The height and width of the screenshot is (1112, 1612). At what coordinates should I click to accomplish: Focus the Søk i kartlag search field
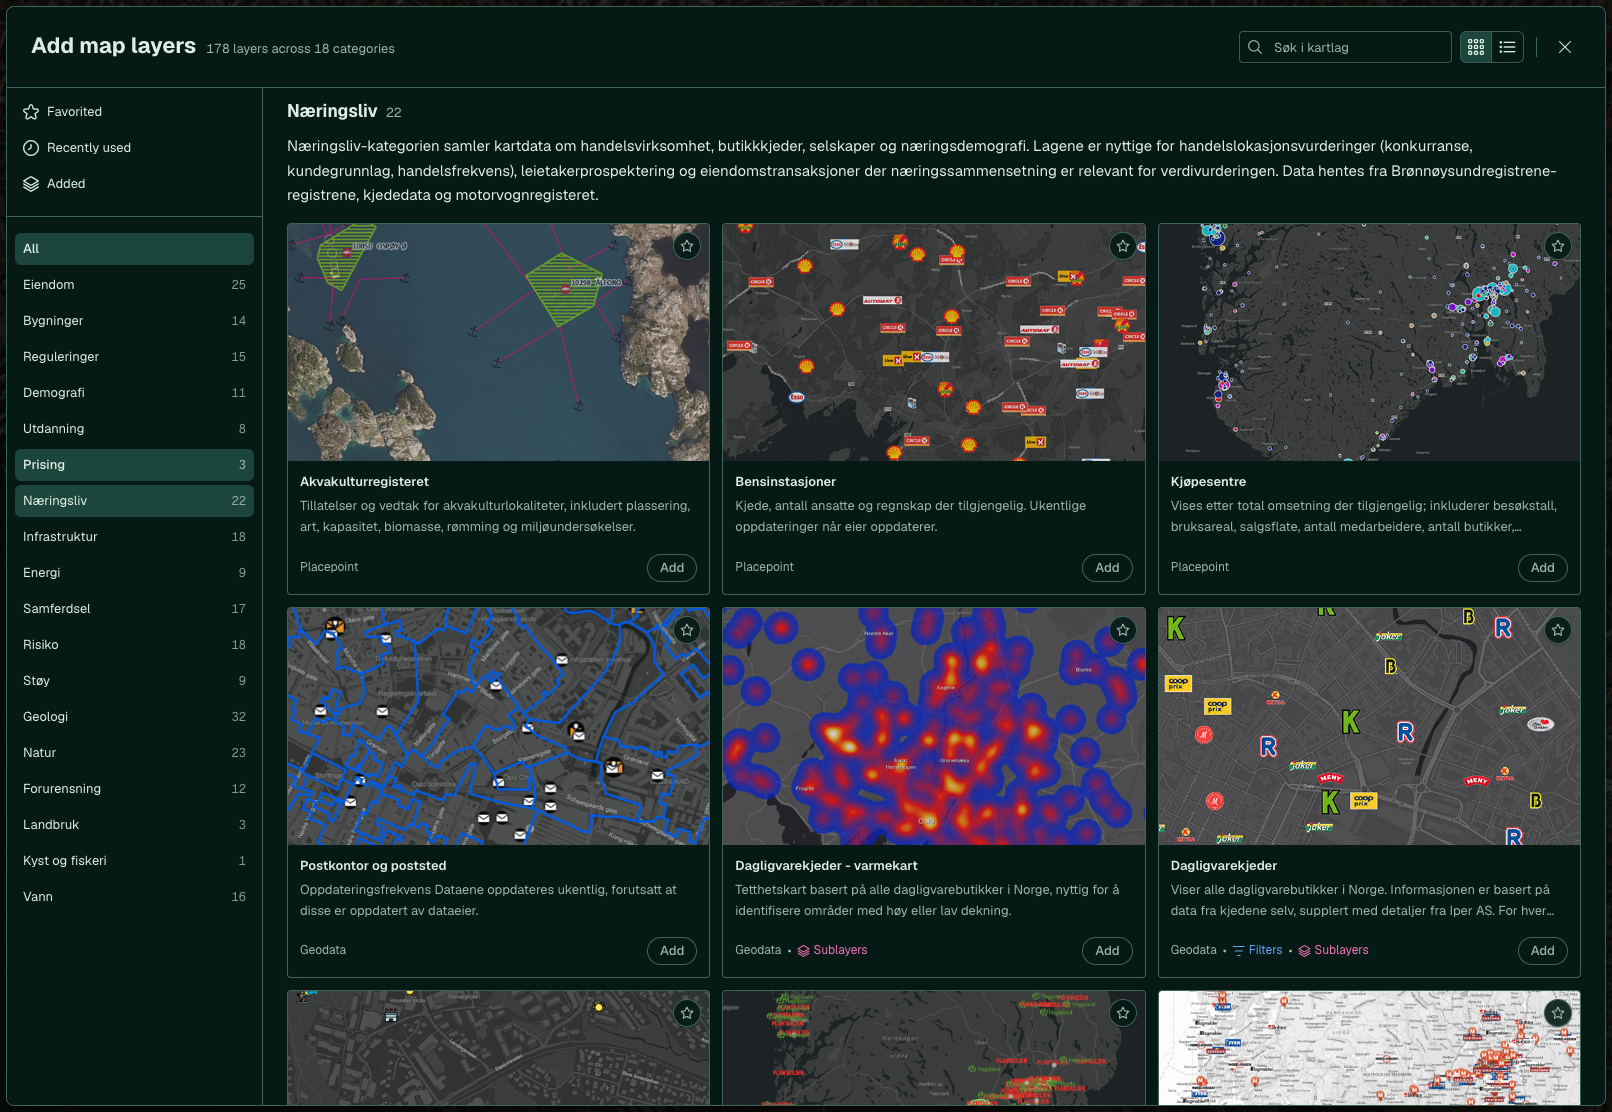coord(1345,47)
